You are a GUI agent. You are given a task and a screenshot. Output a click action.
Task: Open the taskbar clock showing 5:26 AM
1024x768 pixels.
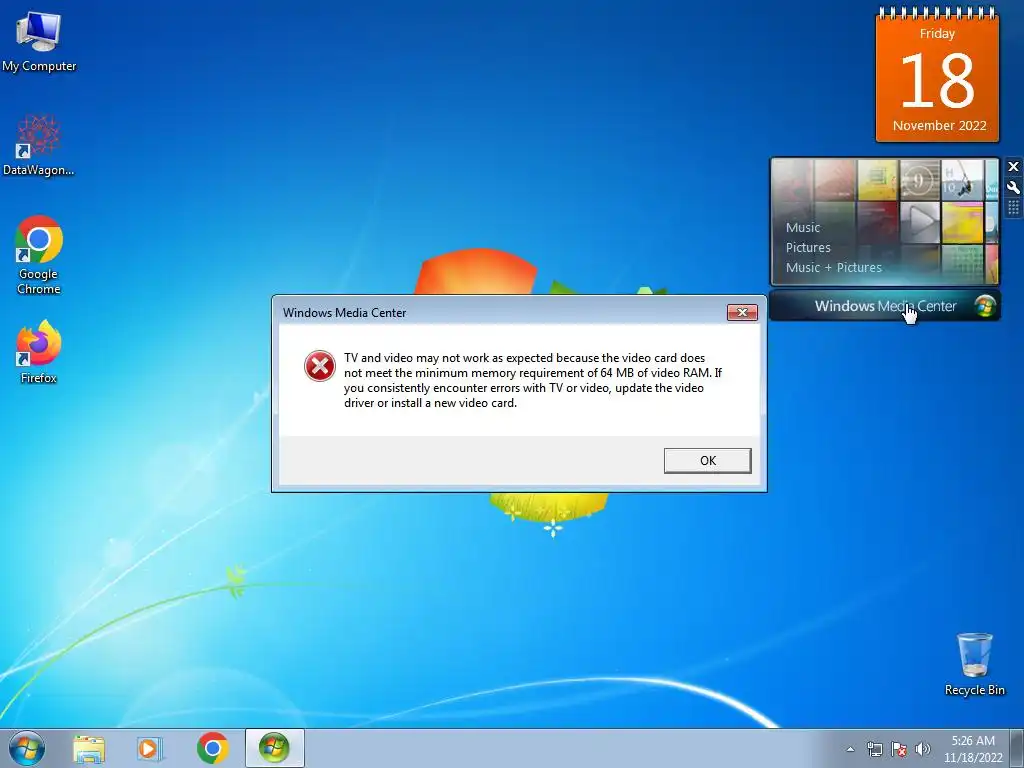tap(973, 749)
